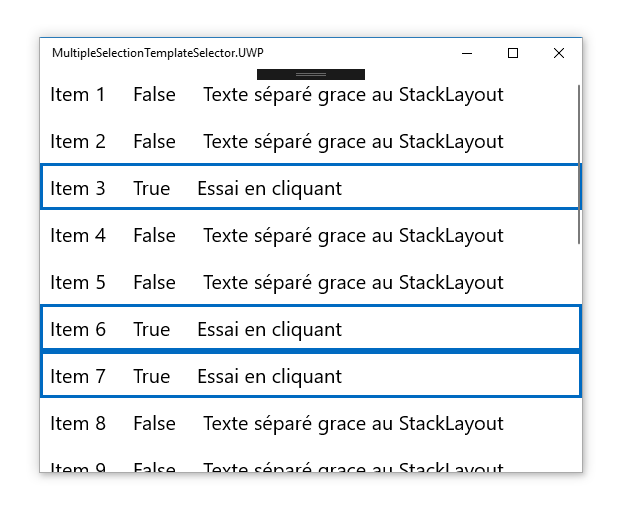631x526 pixels.
Task: Click the "False" value in Item 8
Action: coord(154,424)
